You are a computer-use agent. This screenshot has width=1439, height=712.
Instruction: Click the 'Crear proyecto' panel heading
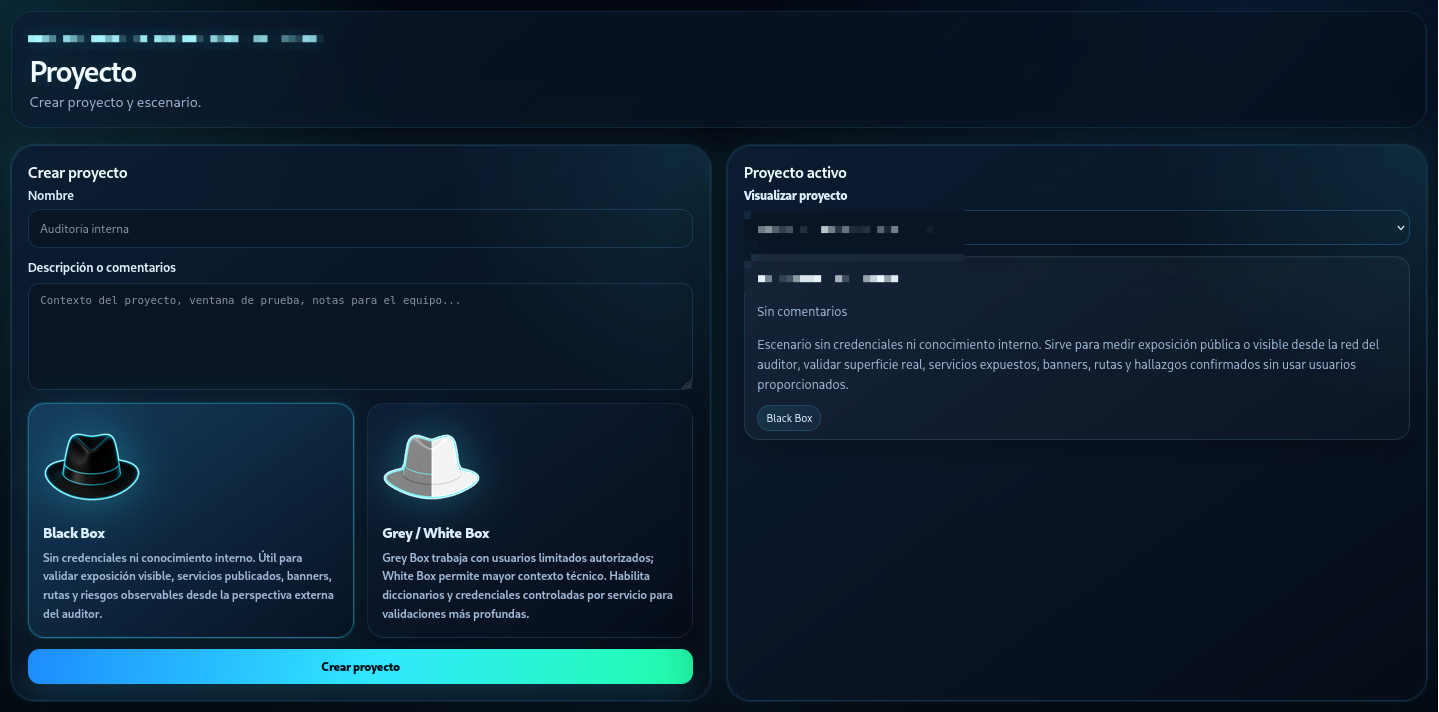coord(78,173)
